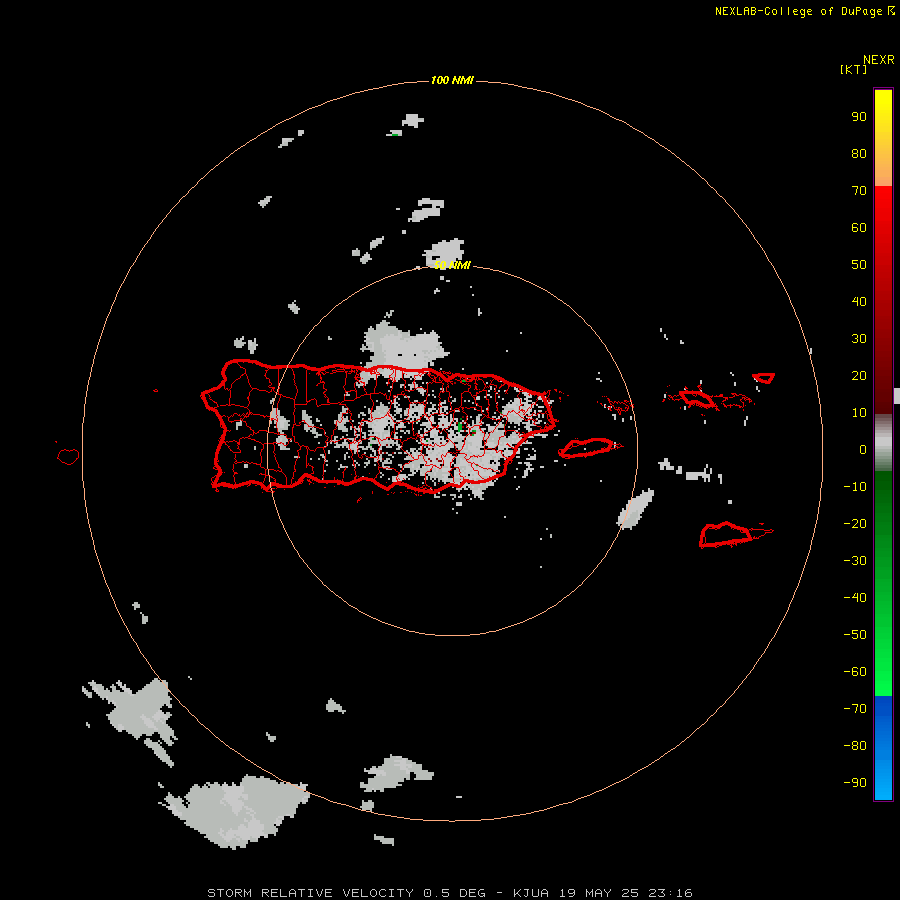Click the 30 value on velocity scale

pos(859,339)
